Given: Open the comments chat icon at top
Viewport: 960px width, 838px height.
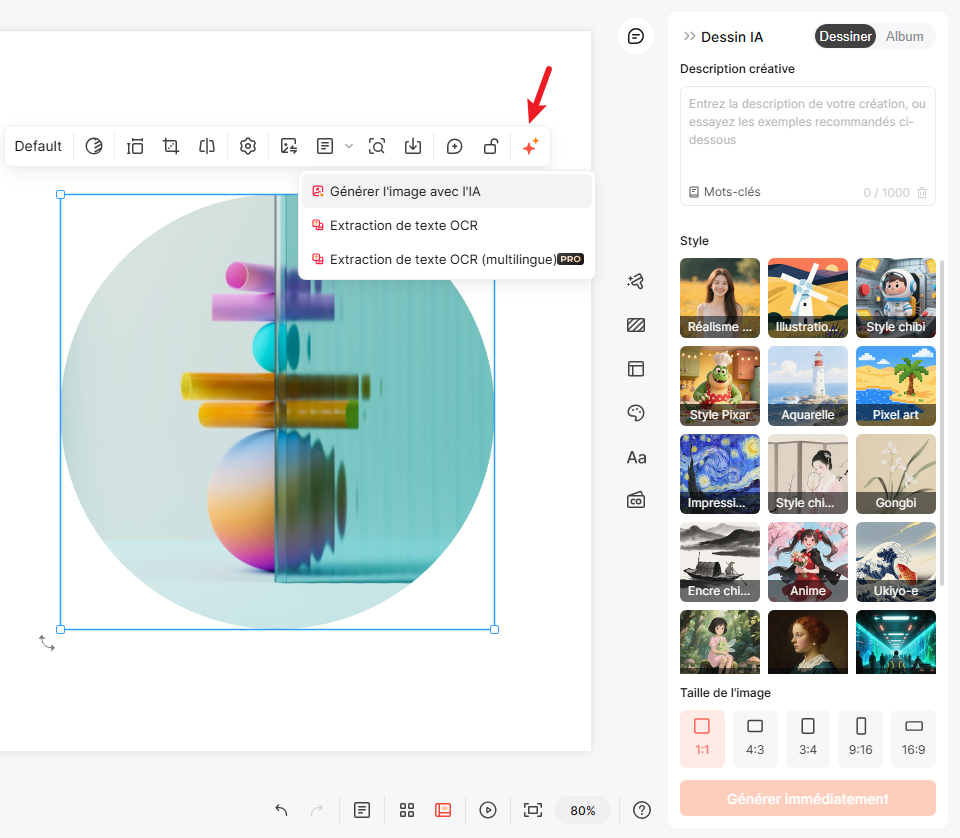Looking at the screenshot, I should click(x=636, y=36).
